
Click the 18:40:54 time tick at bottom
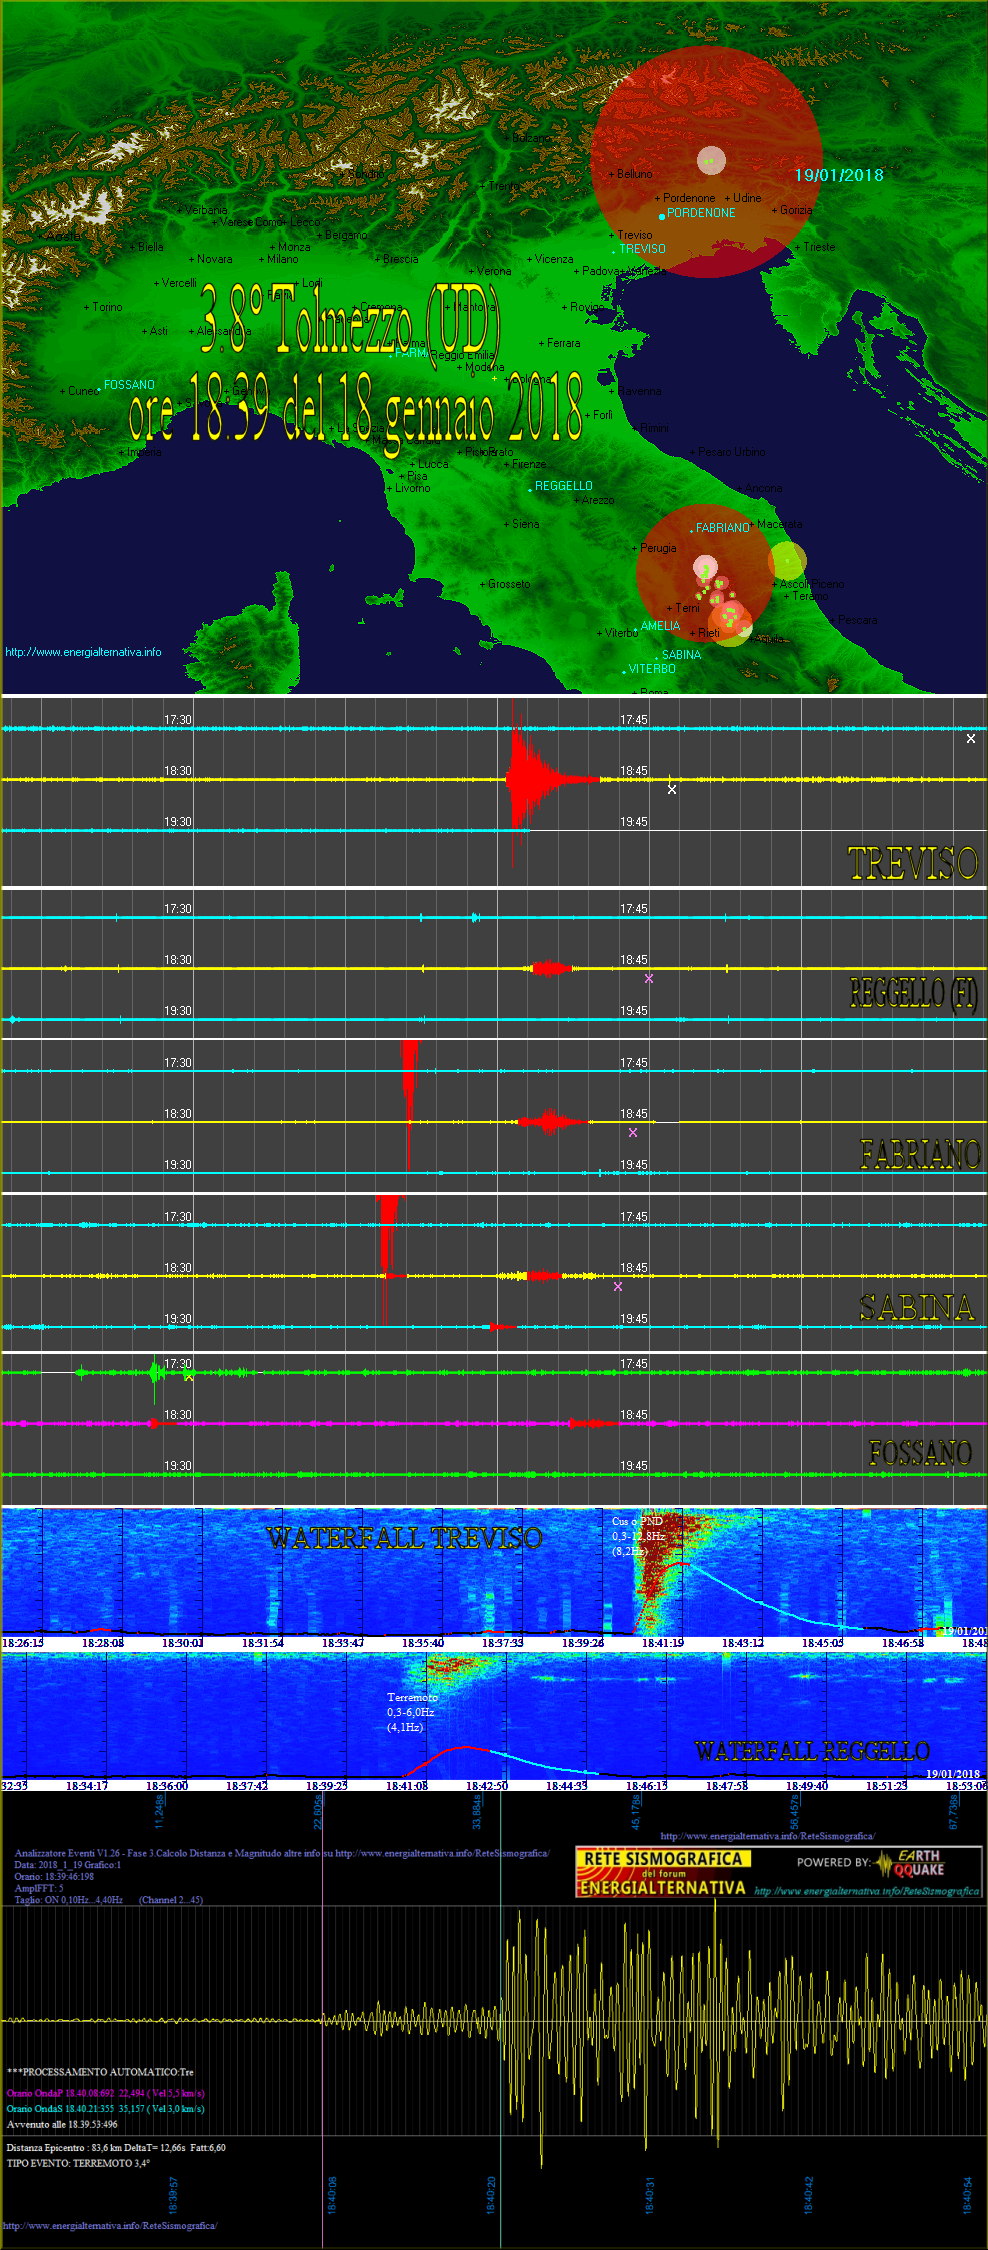pos(967,2195)
